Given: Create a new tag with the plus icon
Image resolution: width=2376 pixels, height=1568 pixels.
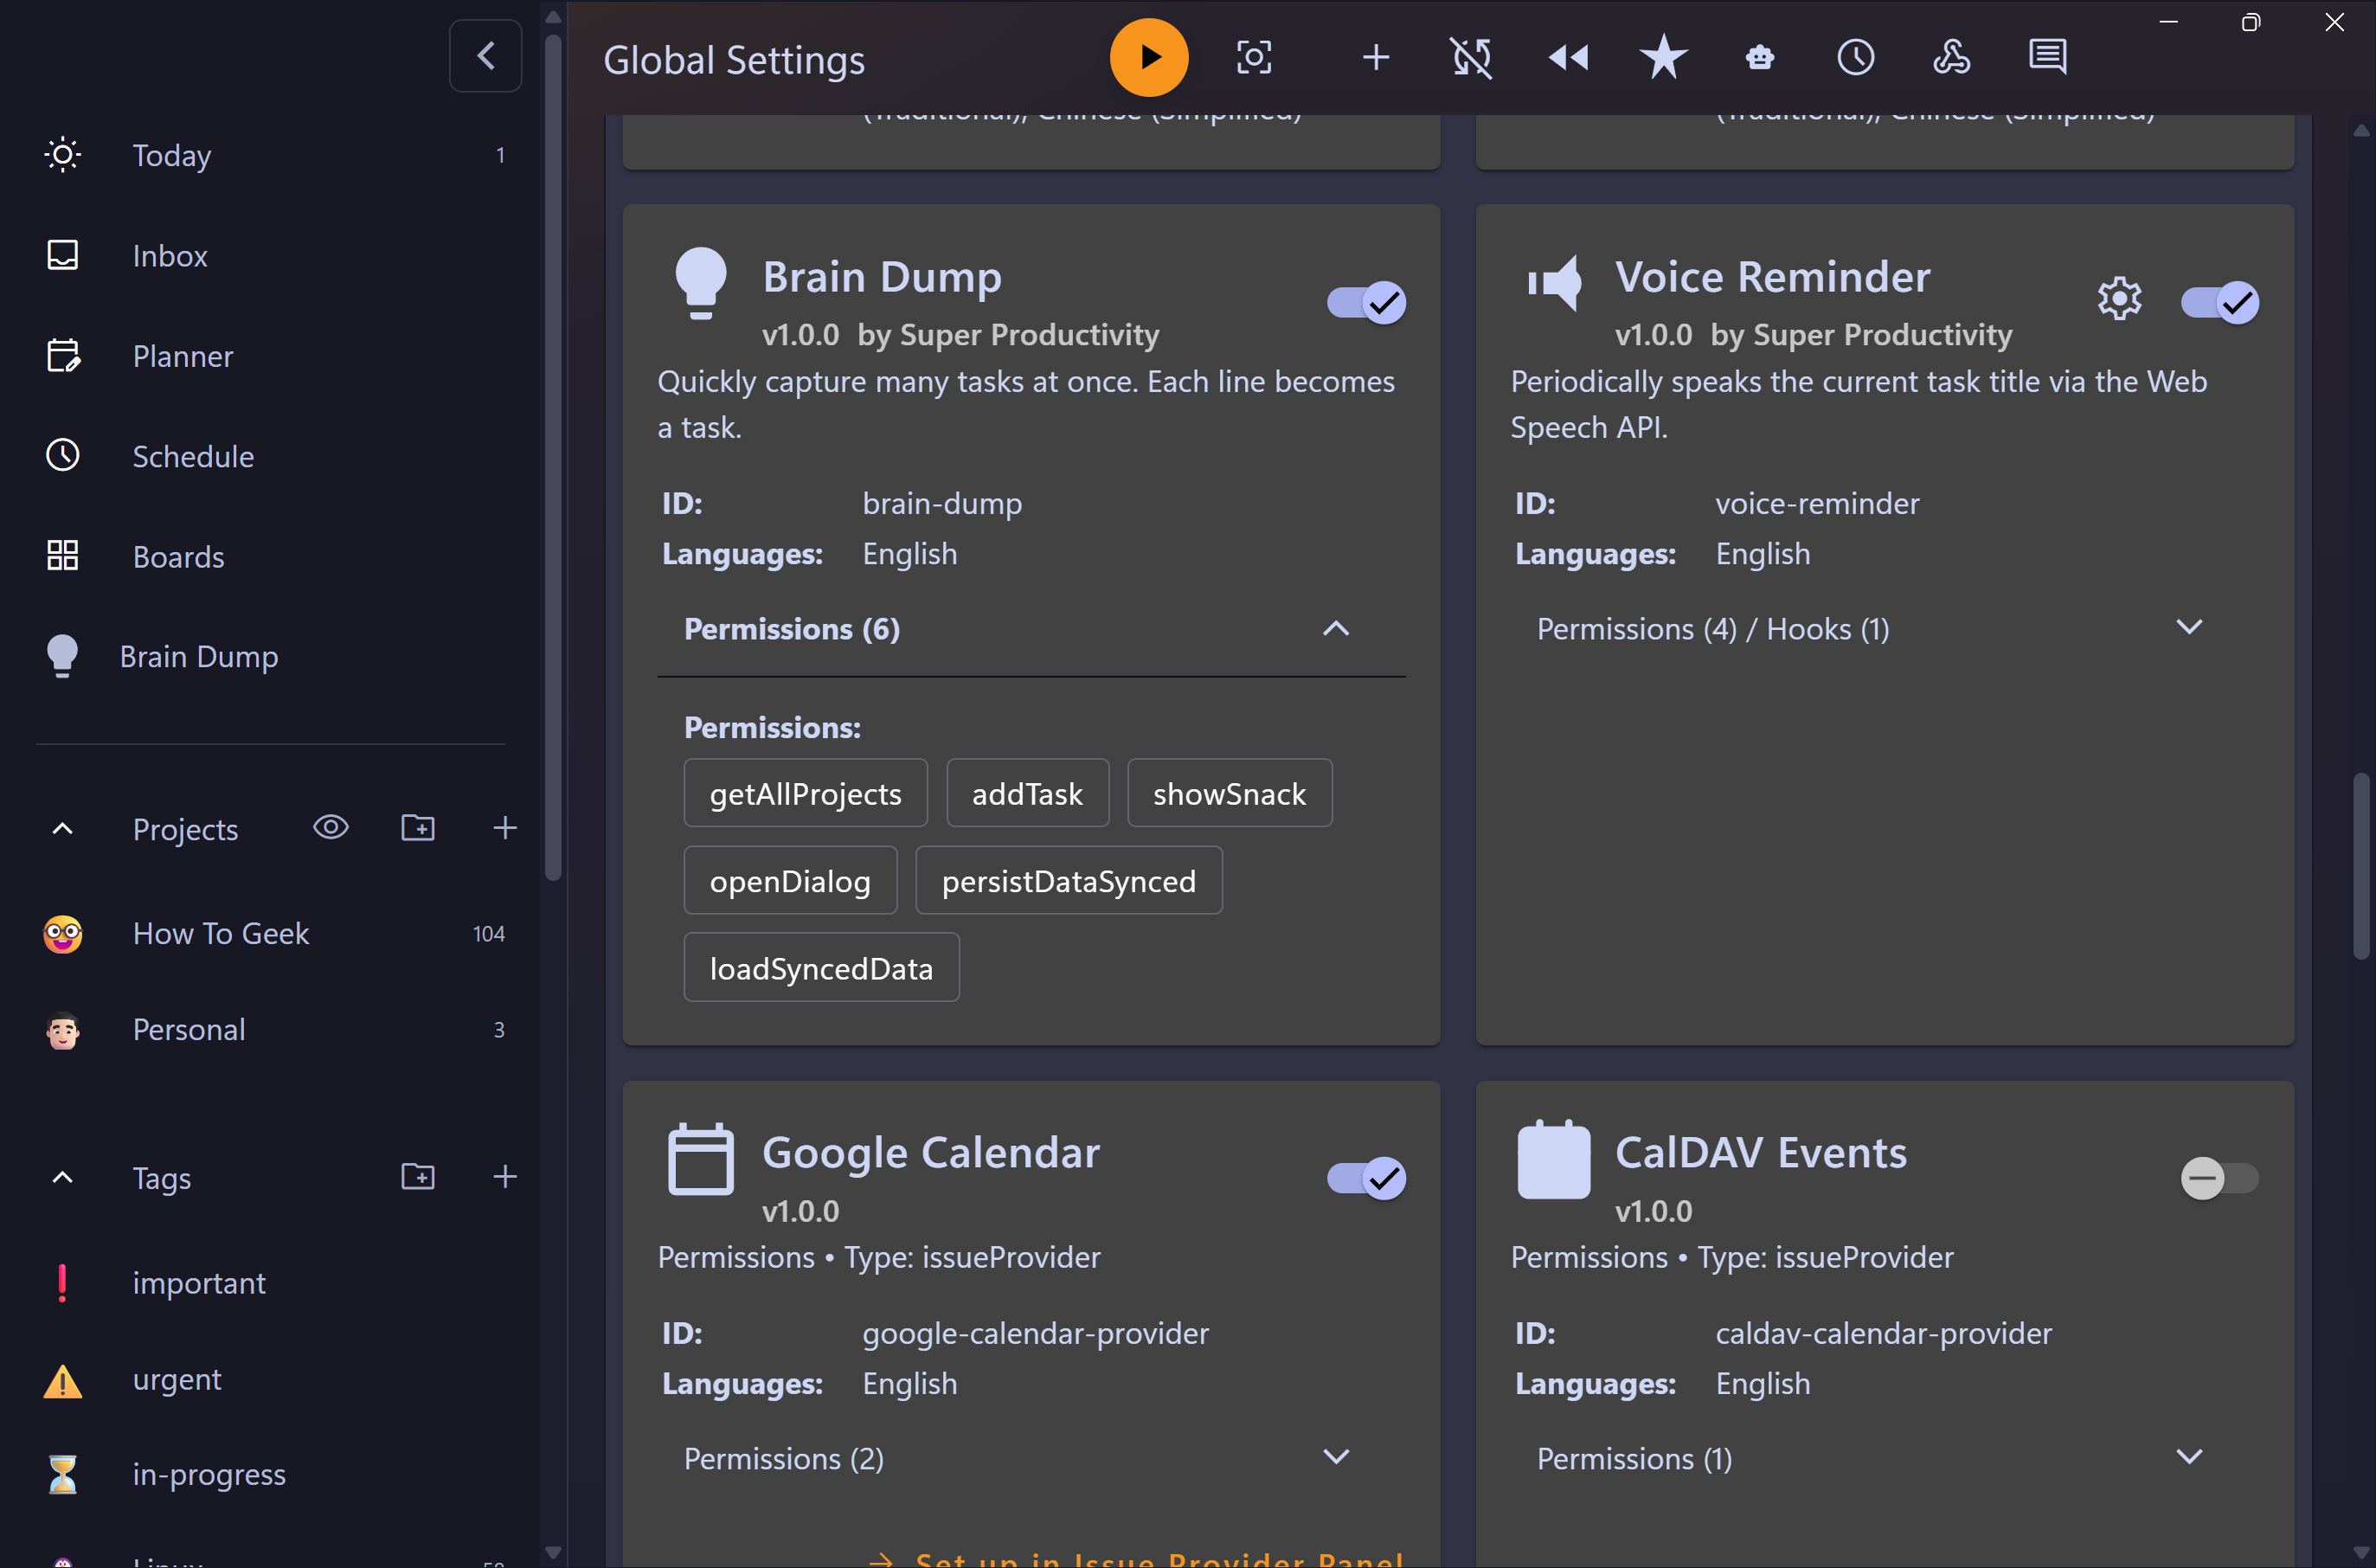Looking at the screenshot, I should [x=505, y=1177].
